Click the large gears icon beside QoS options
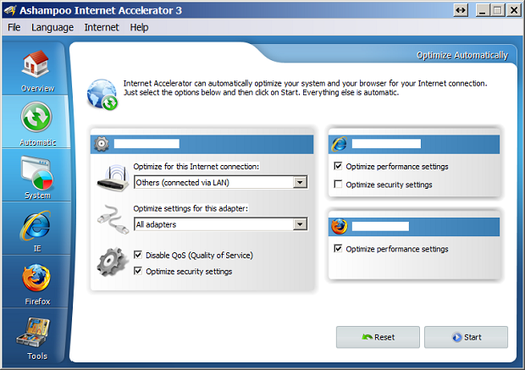 point(112,262)
